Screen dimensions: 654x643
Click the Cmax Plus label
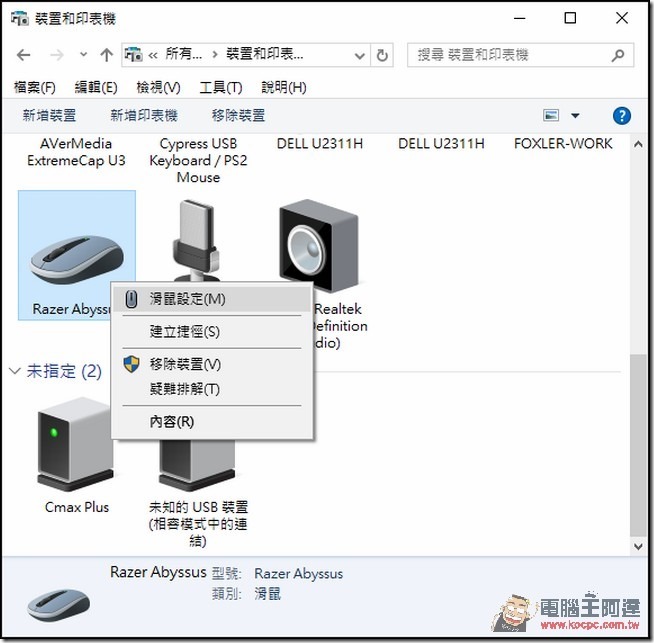77,507
